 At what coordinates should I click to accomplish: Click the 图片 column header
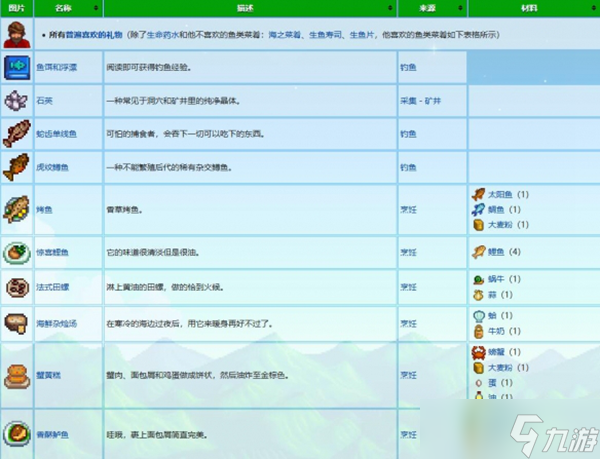tap(17, 8)
